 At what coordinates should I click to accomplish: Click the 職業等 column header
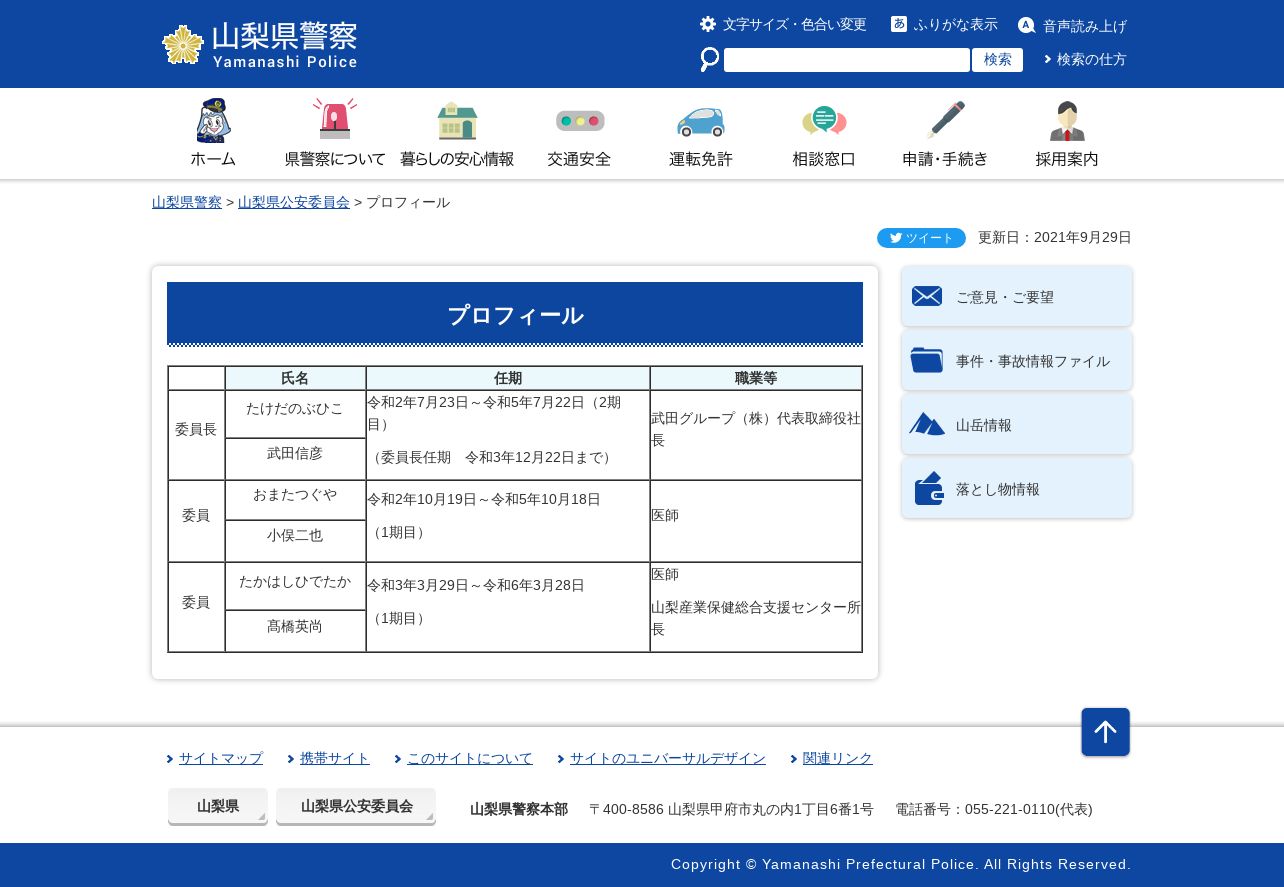click(x=756, y=378)
